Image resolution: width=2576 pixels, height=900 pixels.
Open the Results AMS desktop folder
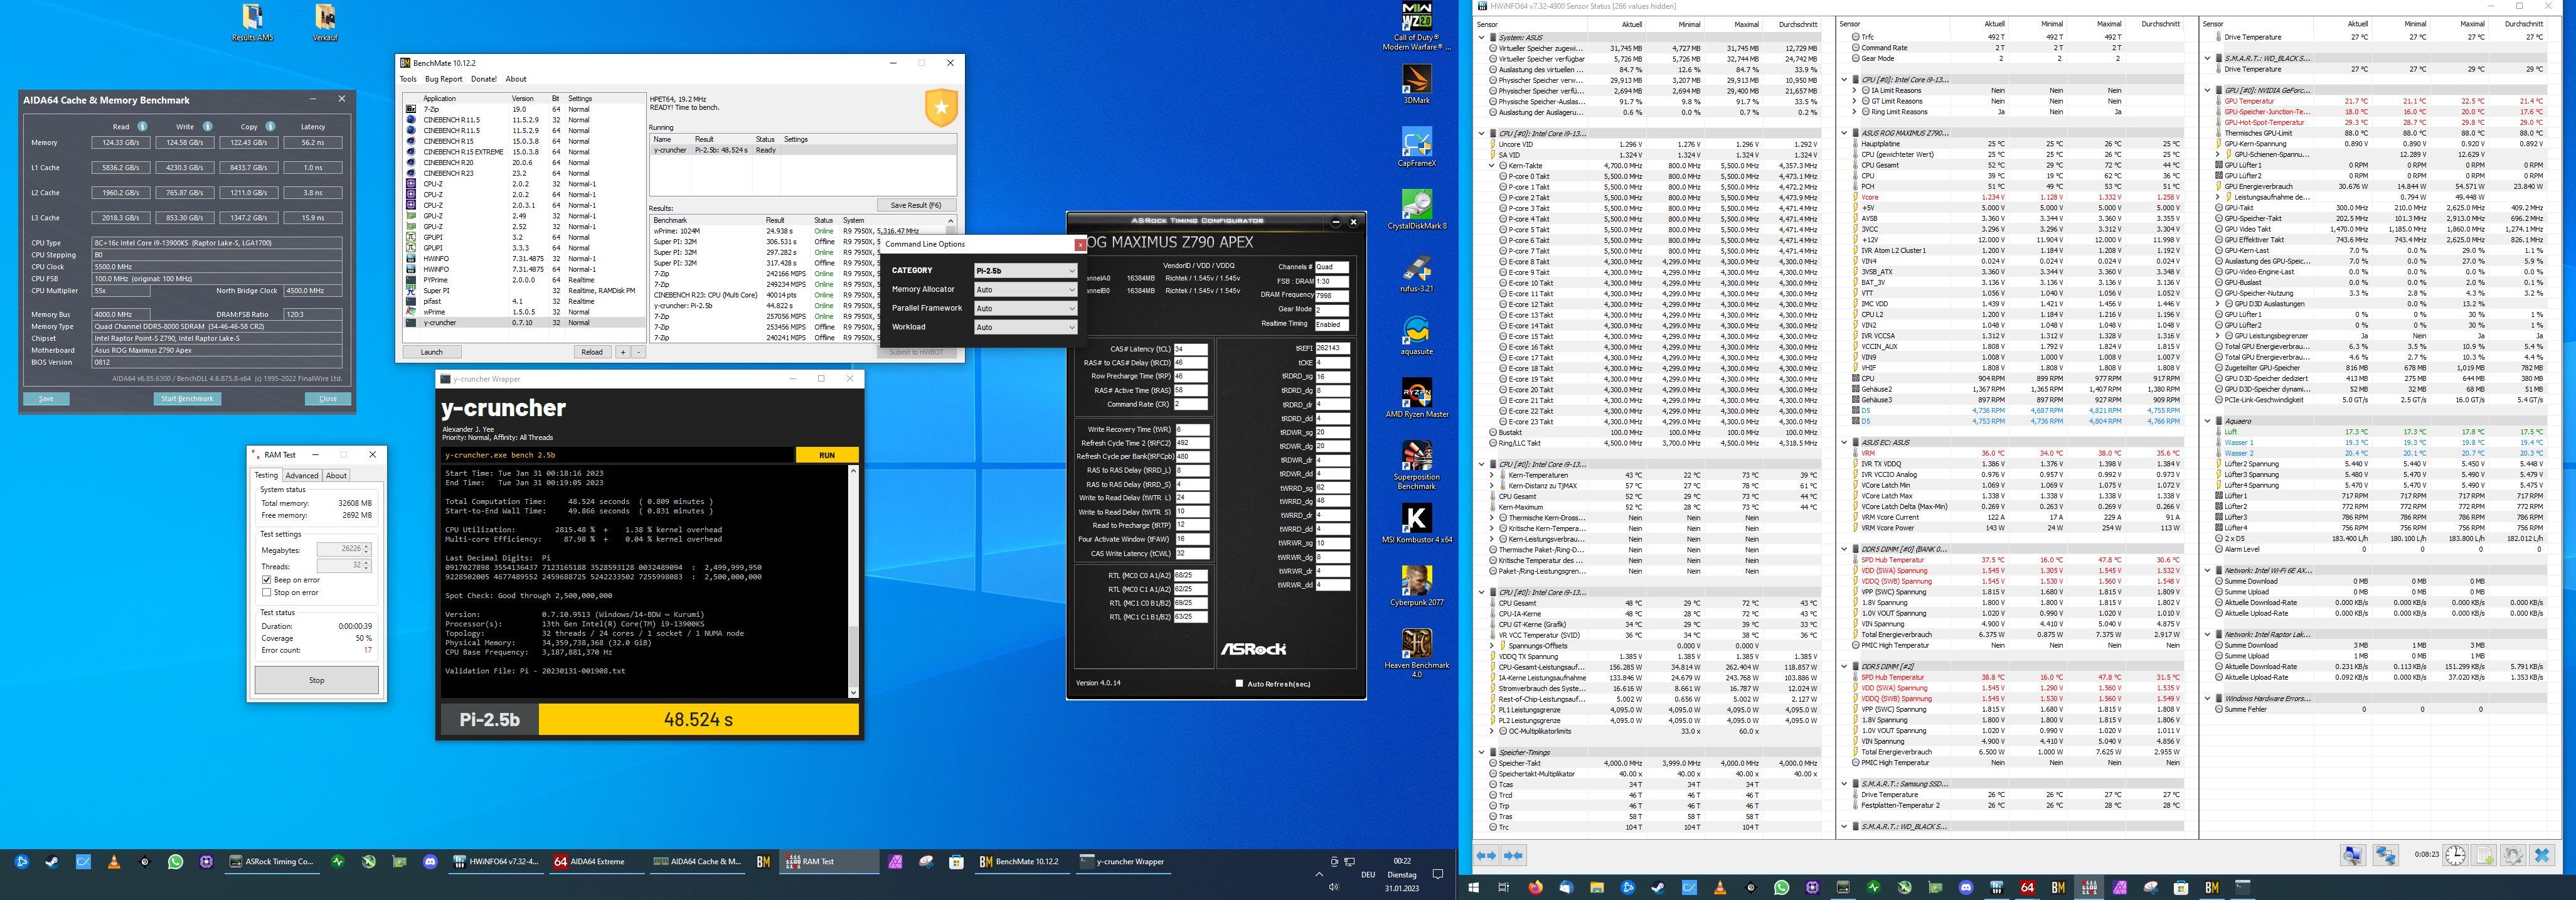[252, 22]
